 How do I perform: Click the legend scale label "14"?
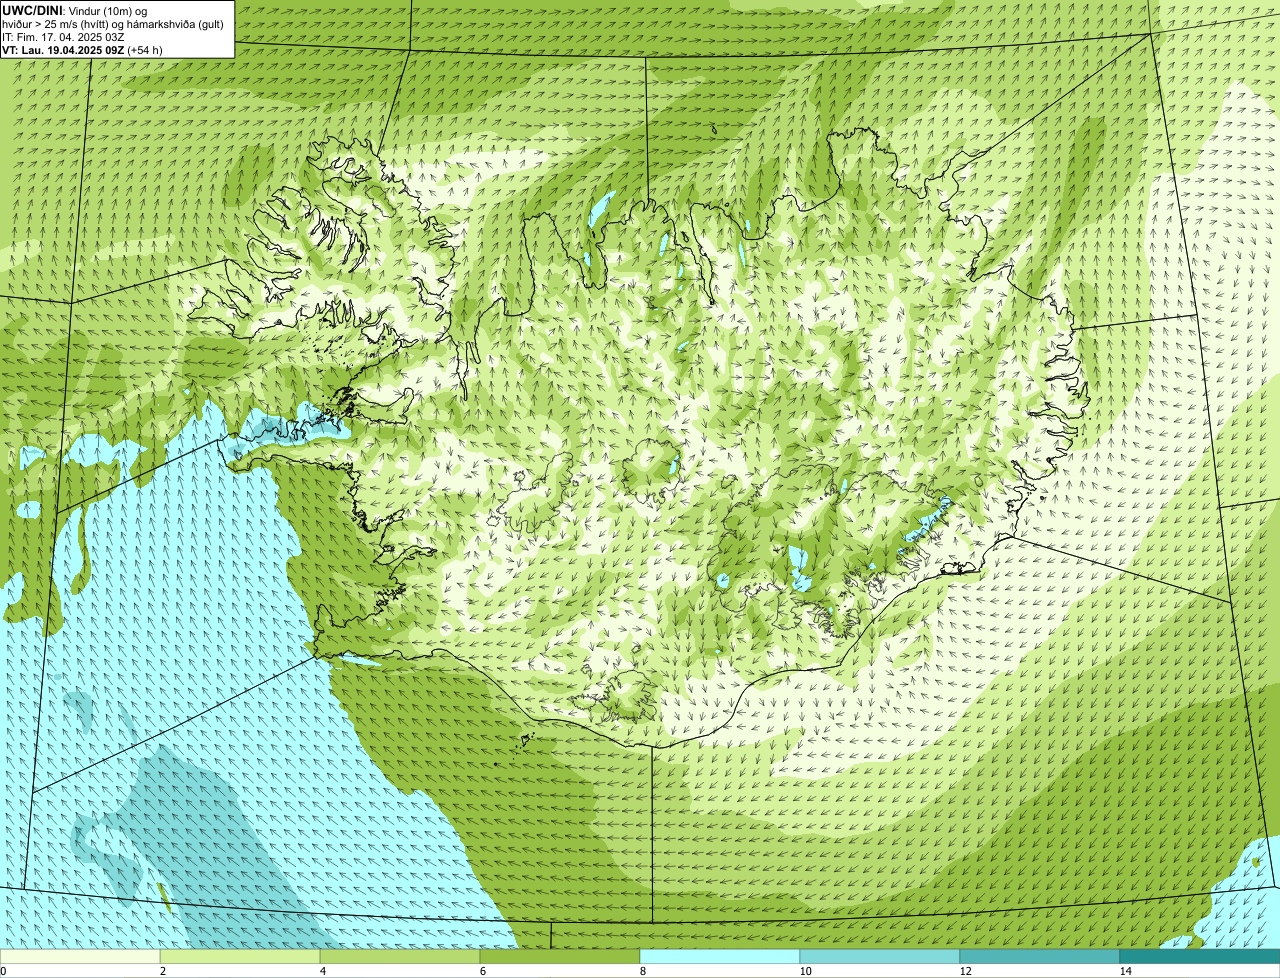[x=1125, y=970]
